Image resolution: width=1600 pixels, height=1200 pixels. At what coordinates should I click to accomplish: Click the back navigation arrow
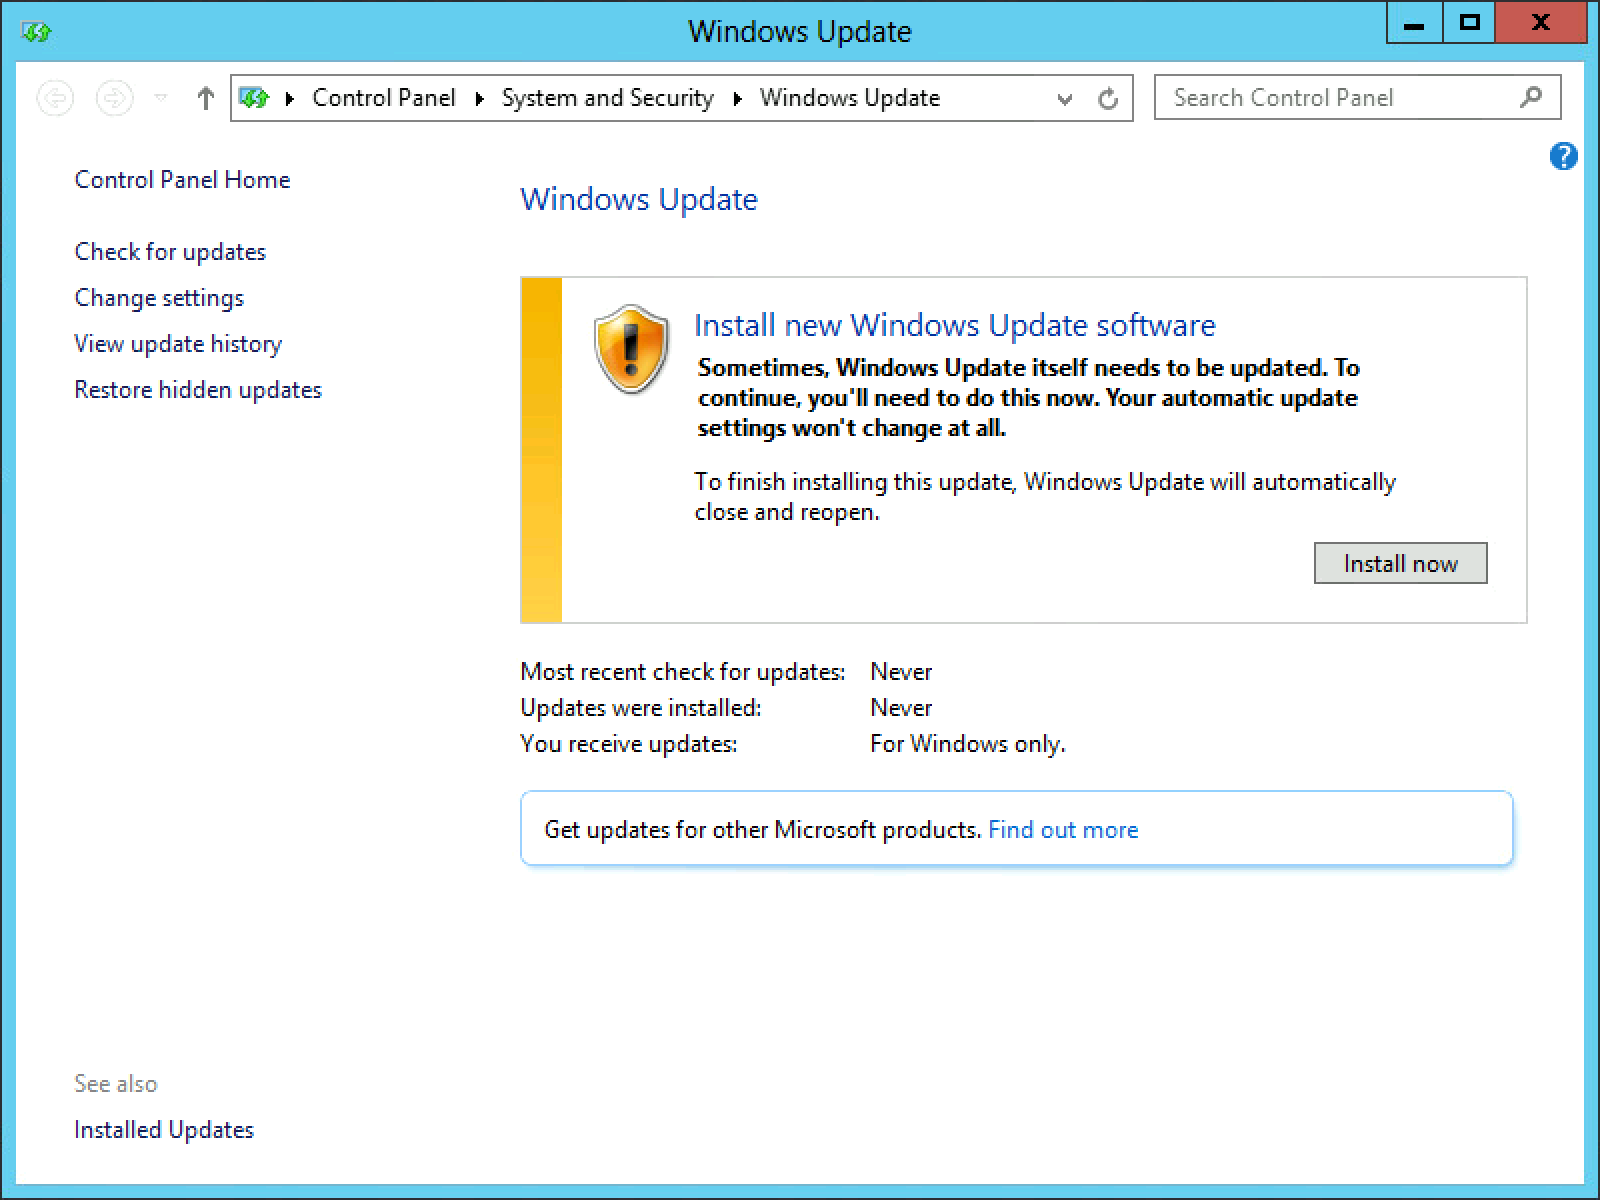55,97
